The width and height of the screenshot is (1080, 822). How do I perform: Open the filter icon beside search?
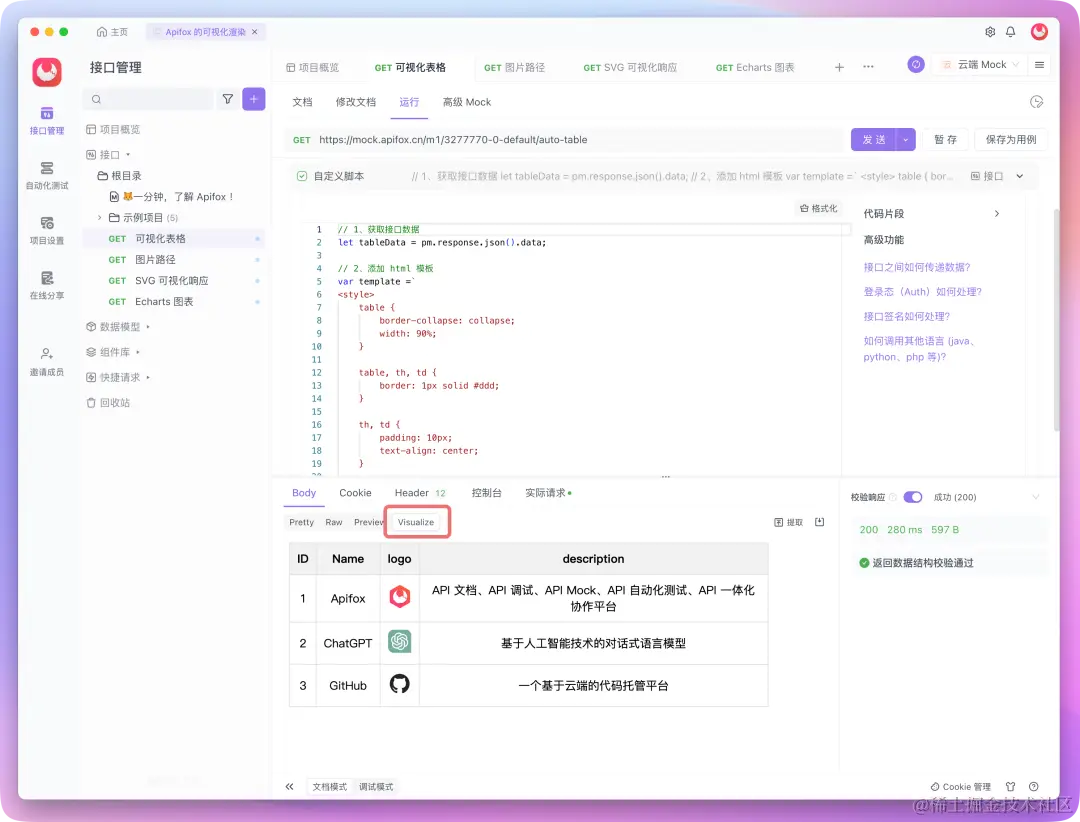228,99
